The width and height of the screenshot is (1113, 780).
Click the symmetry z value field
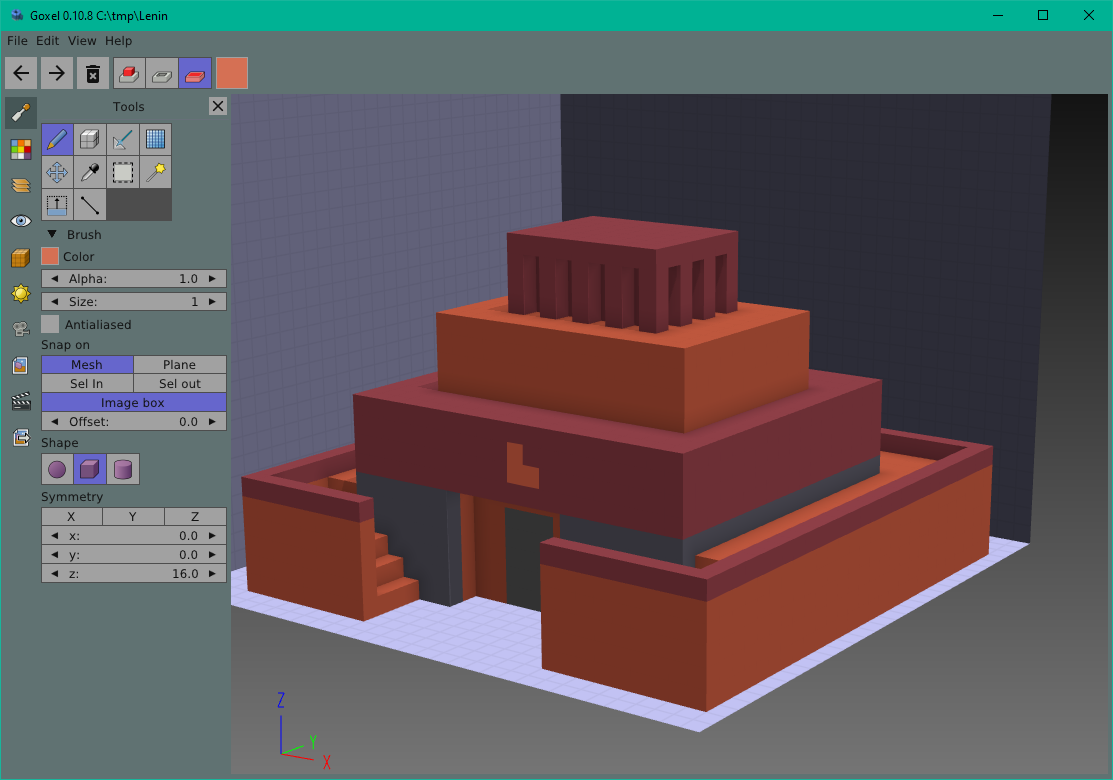point(134,573)
